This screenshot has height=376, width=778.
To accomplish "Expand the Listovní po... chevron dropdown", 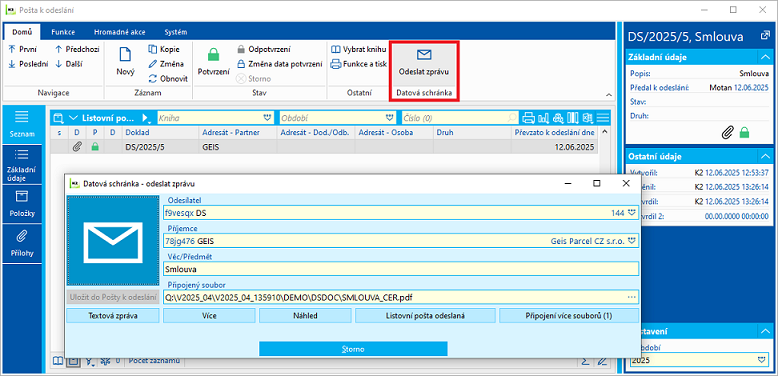I will (x=73, y=118).
